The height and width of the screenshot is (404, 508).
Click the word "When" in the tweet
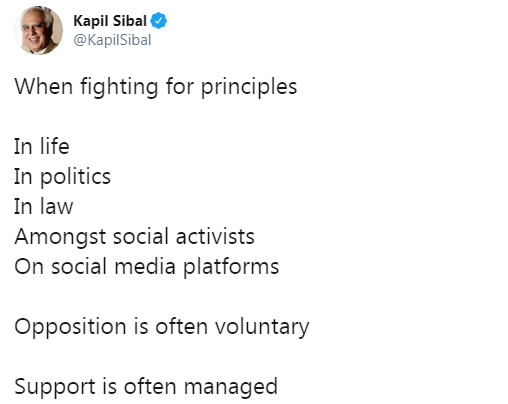[43, 87]
